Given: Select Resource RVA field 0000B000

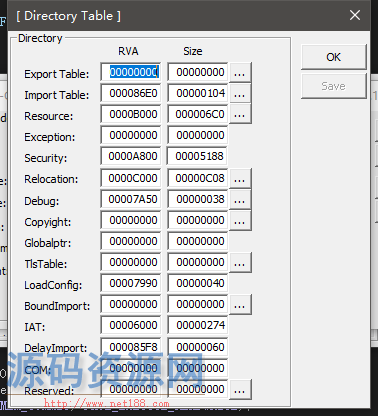Looking at the screenshot, I should (131, 114).
